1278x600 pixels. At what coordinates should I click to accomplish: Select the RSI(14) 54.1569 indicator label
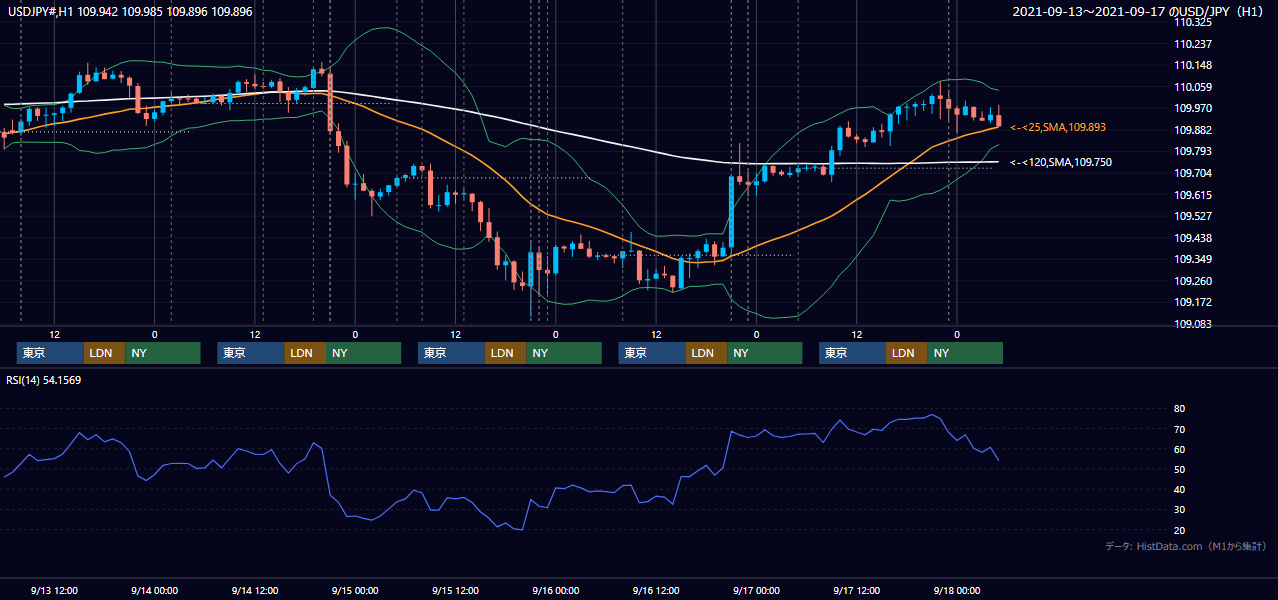tap(45, 380)
